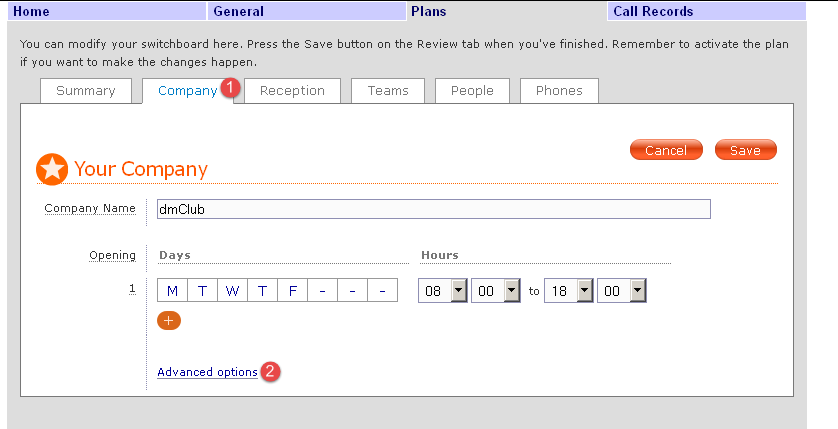
Task: Toggle Friday in the opening days
Action: tap(292, 291)
